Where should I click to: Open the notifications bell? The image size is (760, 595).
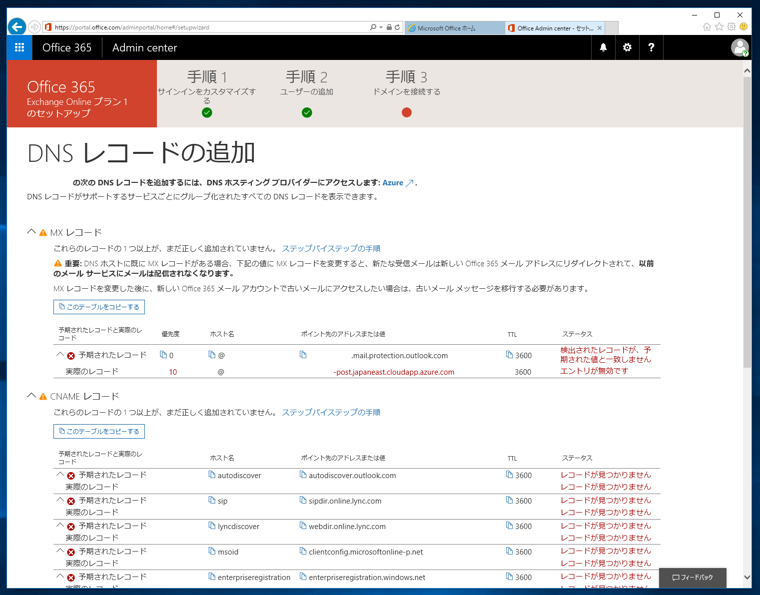click(603, 47)
